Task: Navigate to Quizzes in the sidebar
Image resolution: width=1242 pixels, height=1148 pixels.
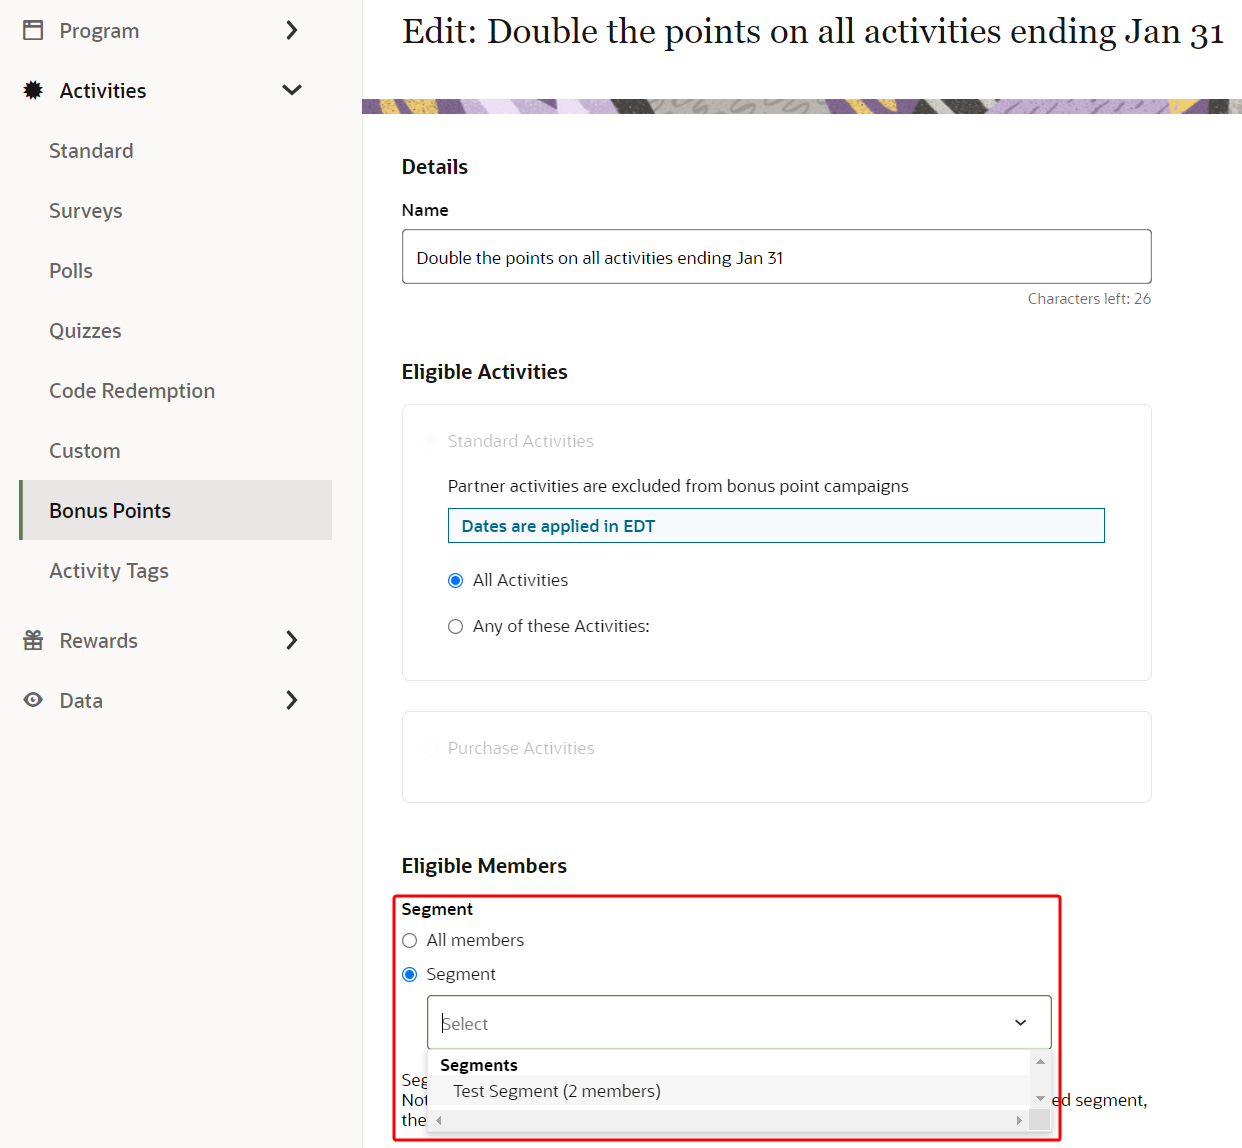Action: tap(85, 331)
